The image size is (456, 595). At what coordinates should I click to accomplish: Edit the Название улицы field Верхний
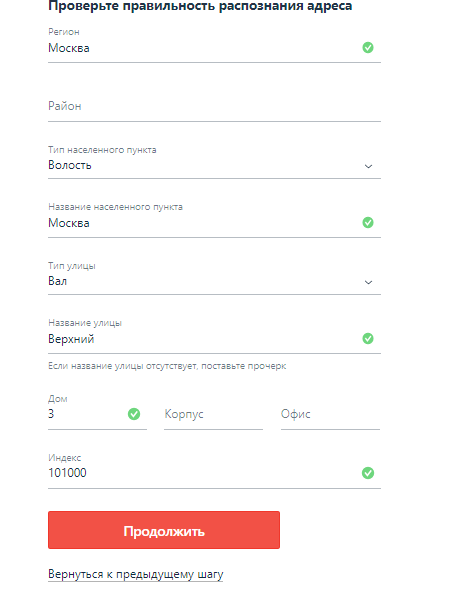coord(214,335)
